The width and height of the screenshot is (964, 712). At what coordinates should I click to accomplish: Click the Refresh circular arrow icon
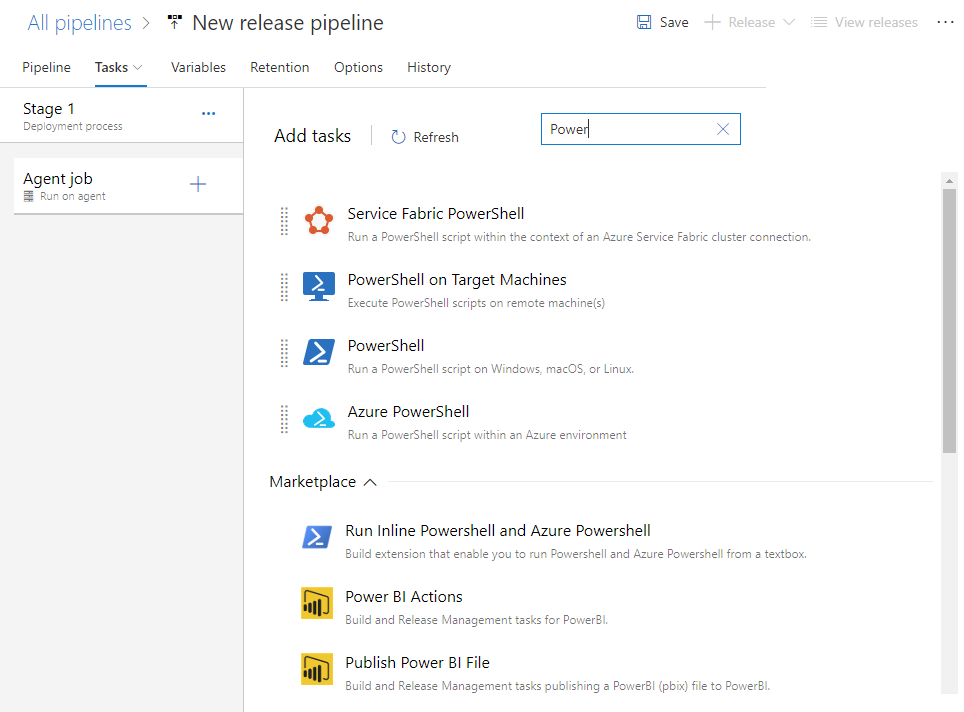398,136
